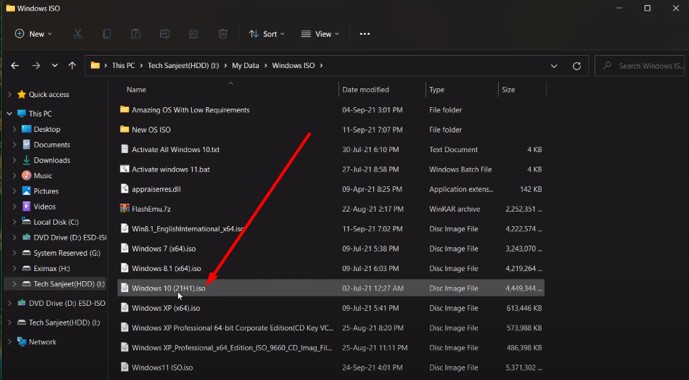
Task: Click the Share icon in toolbar
Action: pos(194,34)
